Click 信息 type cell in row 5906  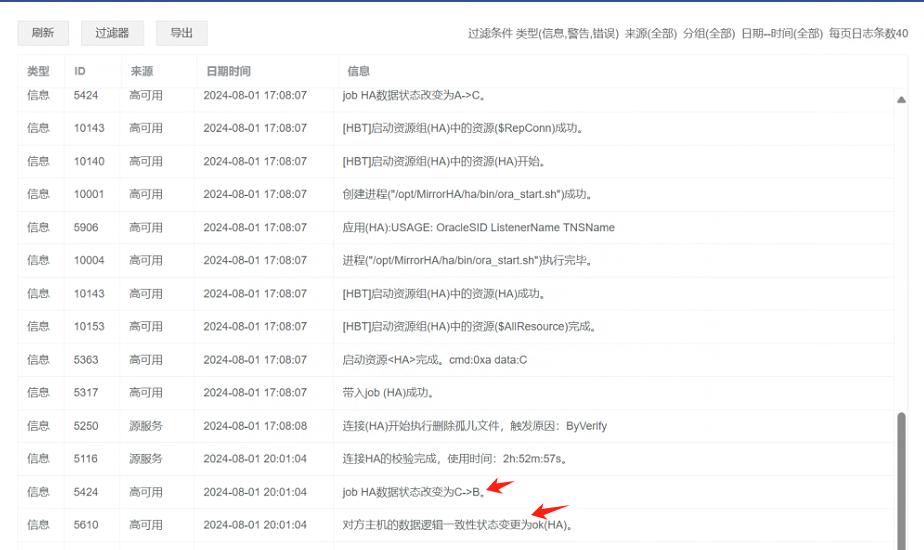(38, 228)
